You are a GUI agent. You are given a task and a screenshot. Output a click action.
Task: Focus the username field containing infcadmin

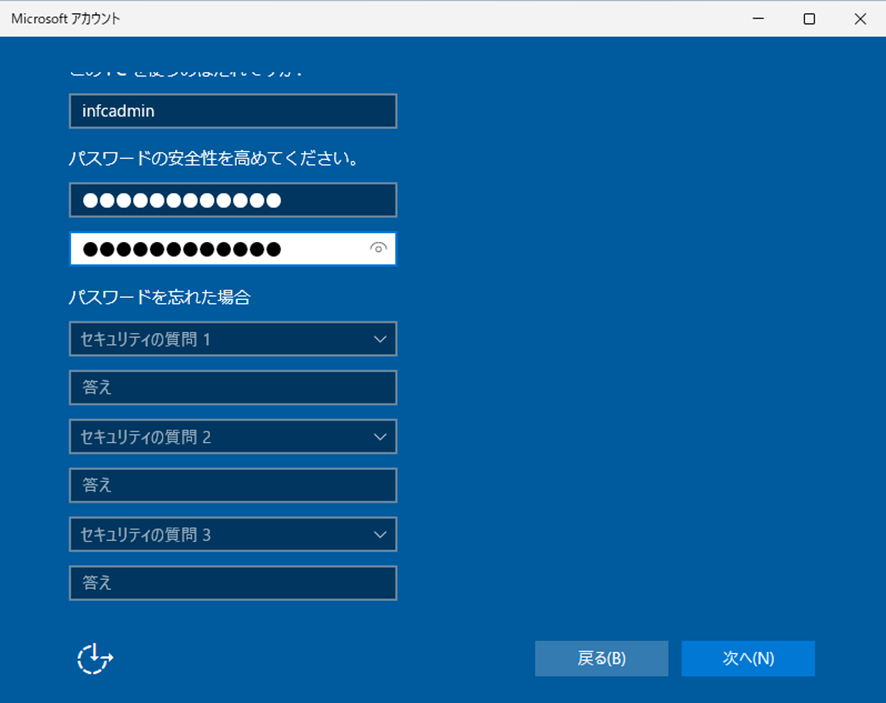pyautogui.click(x=233, y=111)
